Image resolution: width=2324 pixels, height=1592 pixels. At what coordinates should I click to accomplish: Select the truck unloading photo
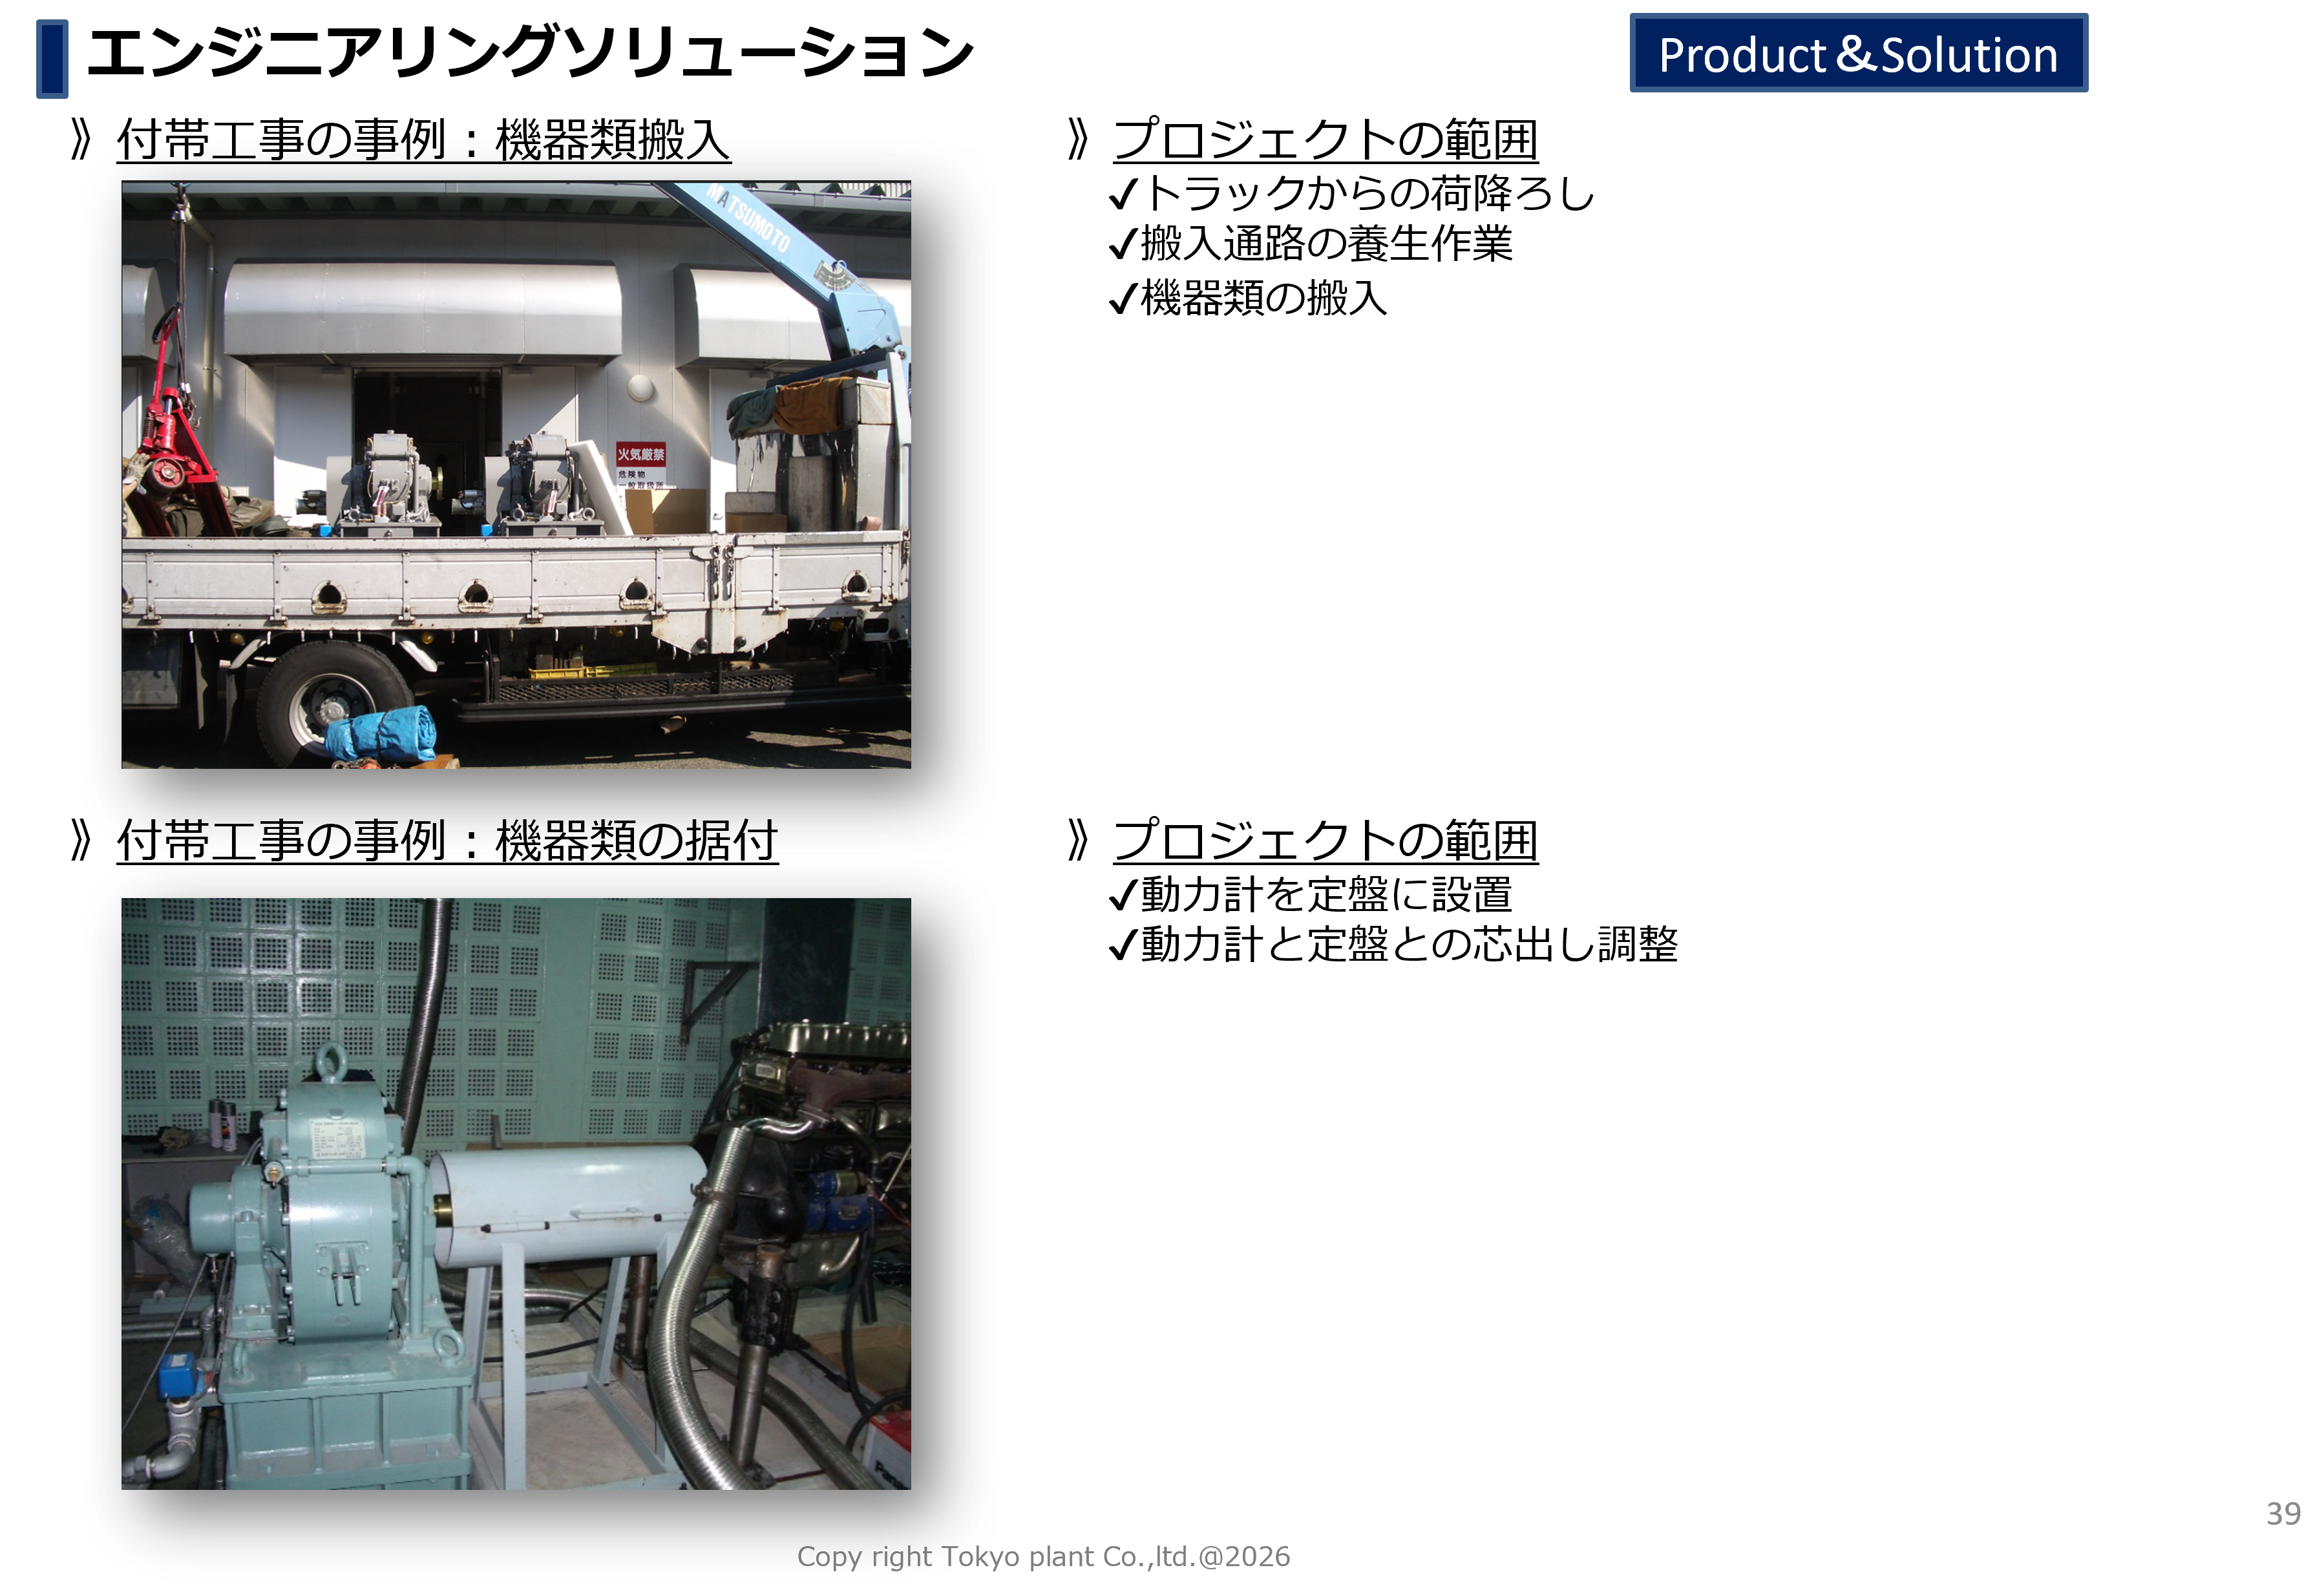516,475
